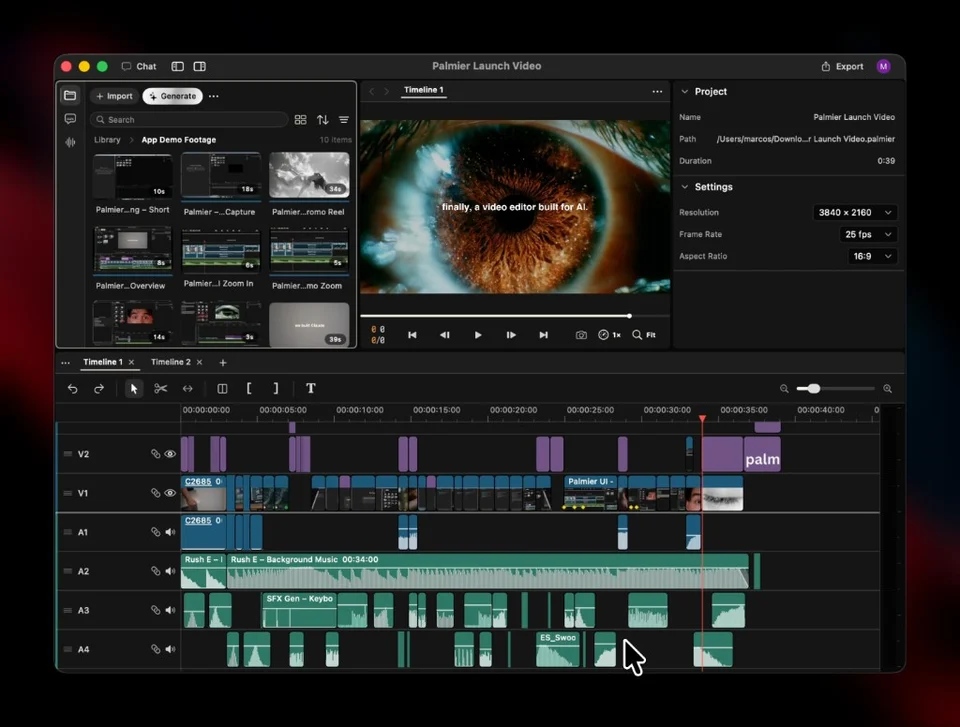Zoom in timeline with plus magnifier
The image size is (960, 727).
(x=888, y=388)
